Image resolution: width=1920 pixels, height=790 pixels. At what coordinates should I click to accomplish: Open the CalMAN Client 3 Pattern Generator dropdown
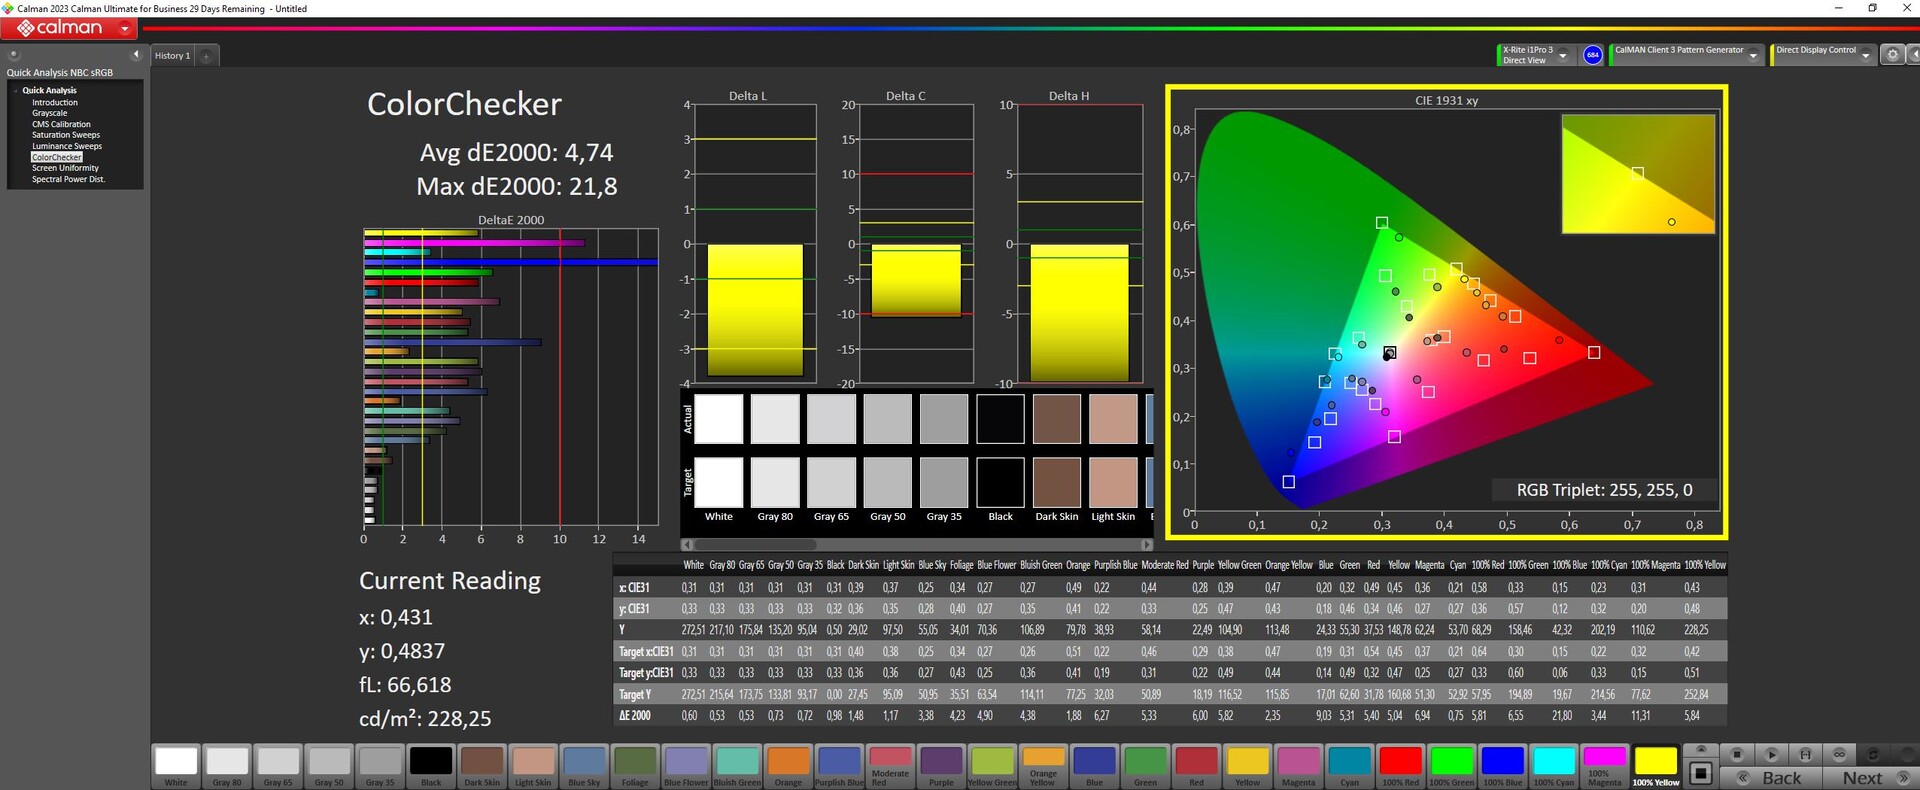[1753, 56]
